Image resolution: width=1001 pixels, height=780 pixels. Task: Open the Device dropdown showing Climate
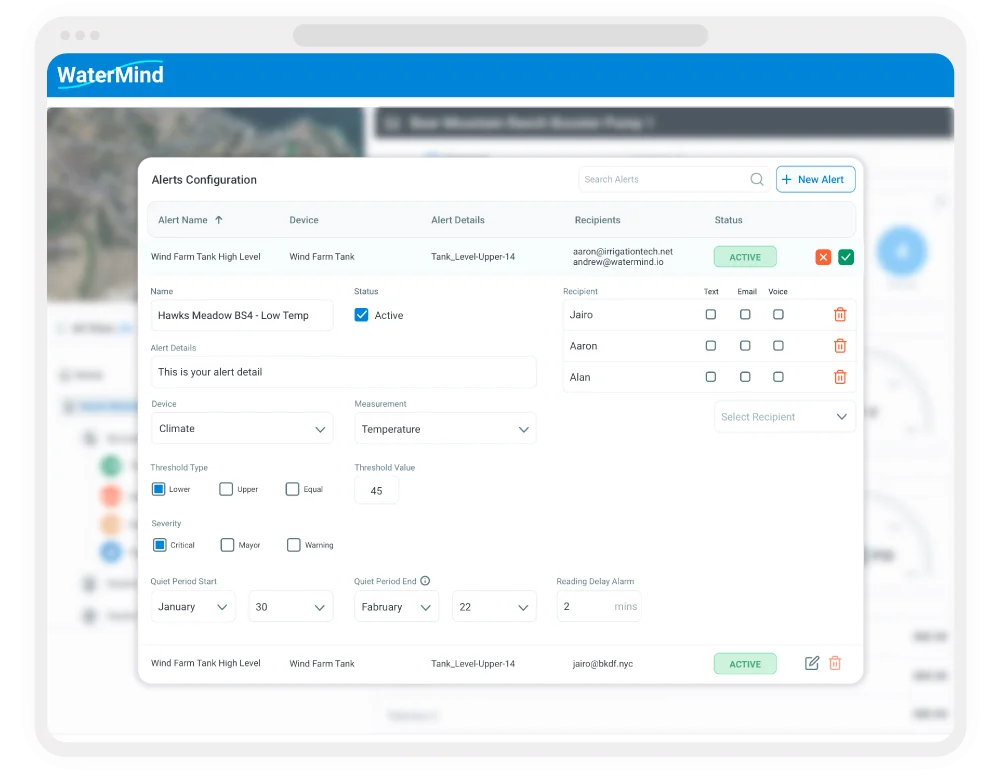[x=242, y=428]
